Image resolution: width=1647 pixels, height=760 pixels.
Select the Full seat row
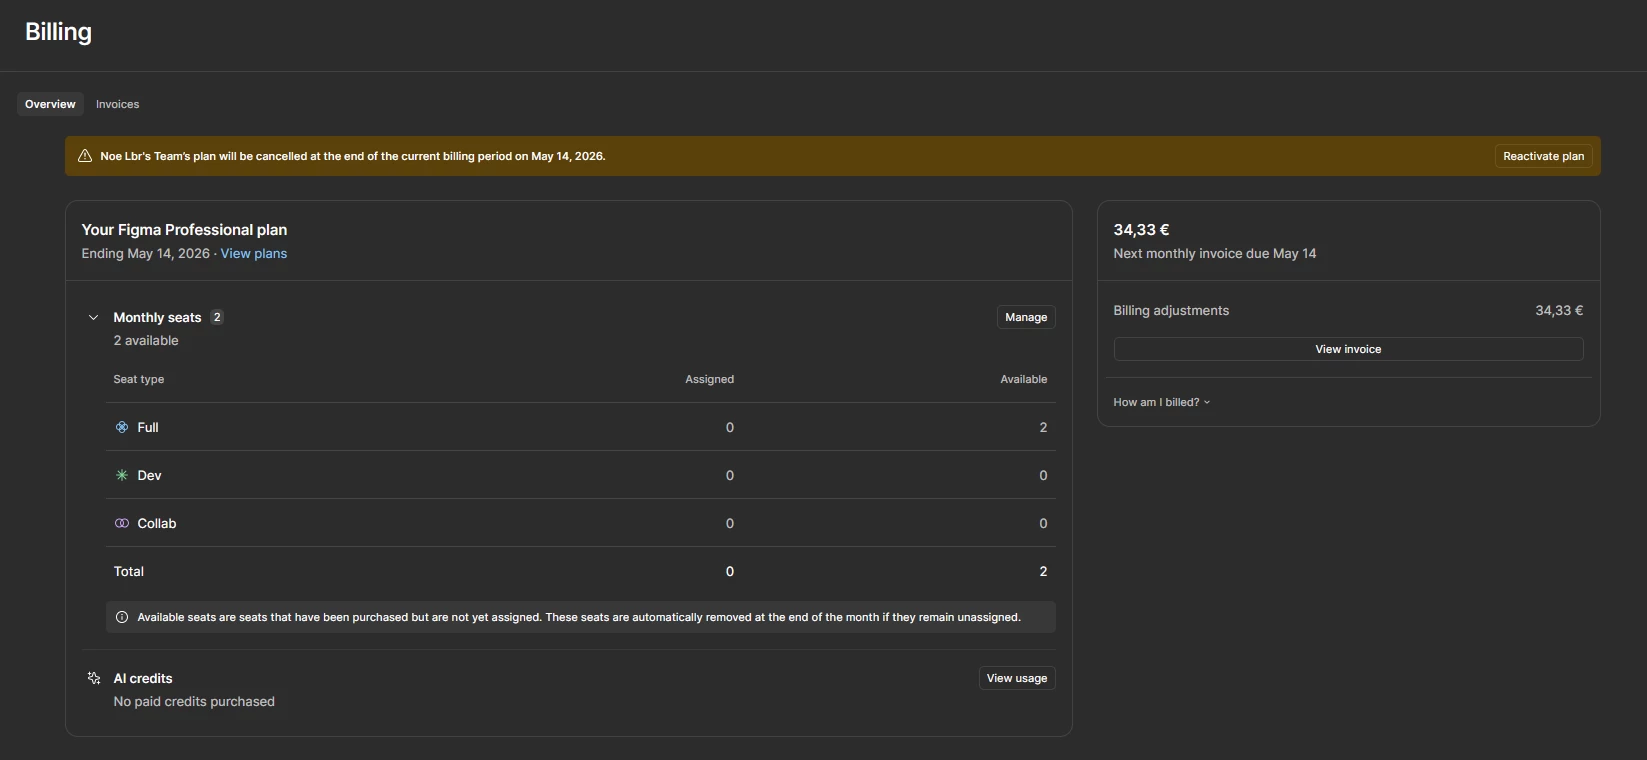[580, 427]
